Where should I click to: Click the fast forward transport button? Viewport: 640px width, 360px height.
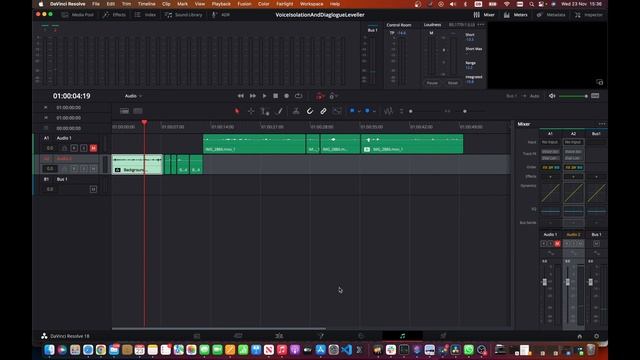point(253,96)
